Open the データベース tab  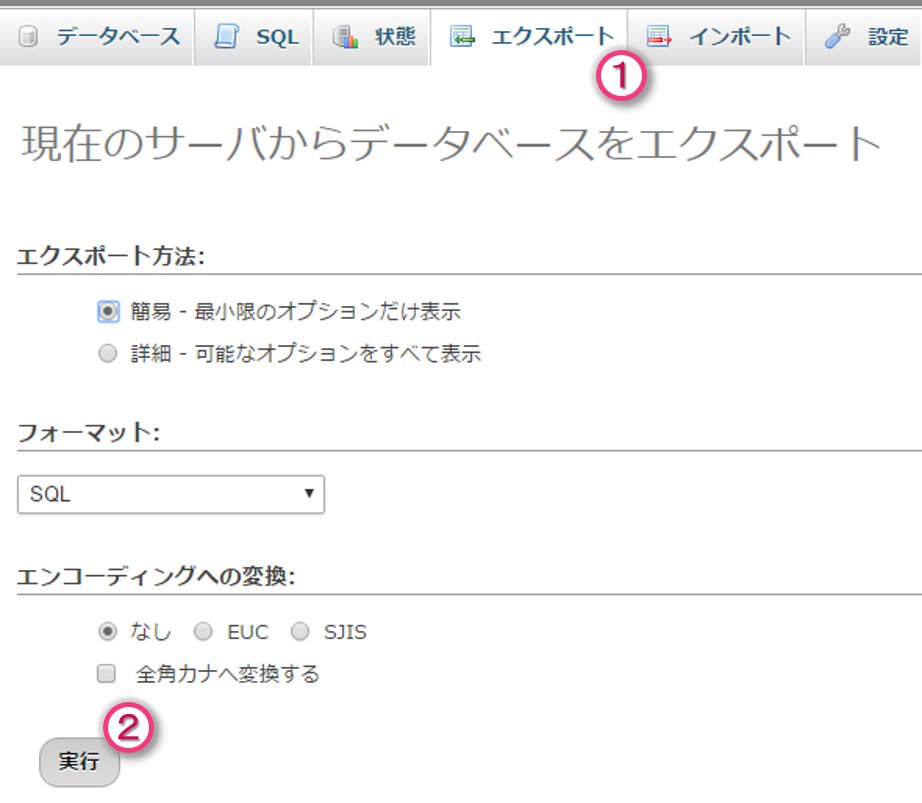click(96, 37)
